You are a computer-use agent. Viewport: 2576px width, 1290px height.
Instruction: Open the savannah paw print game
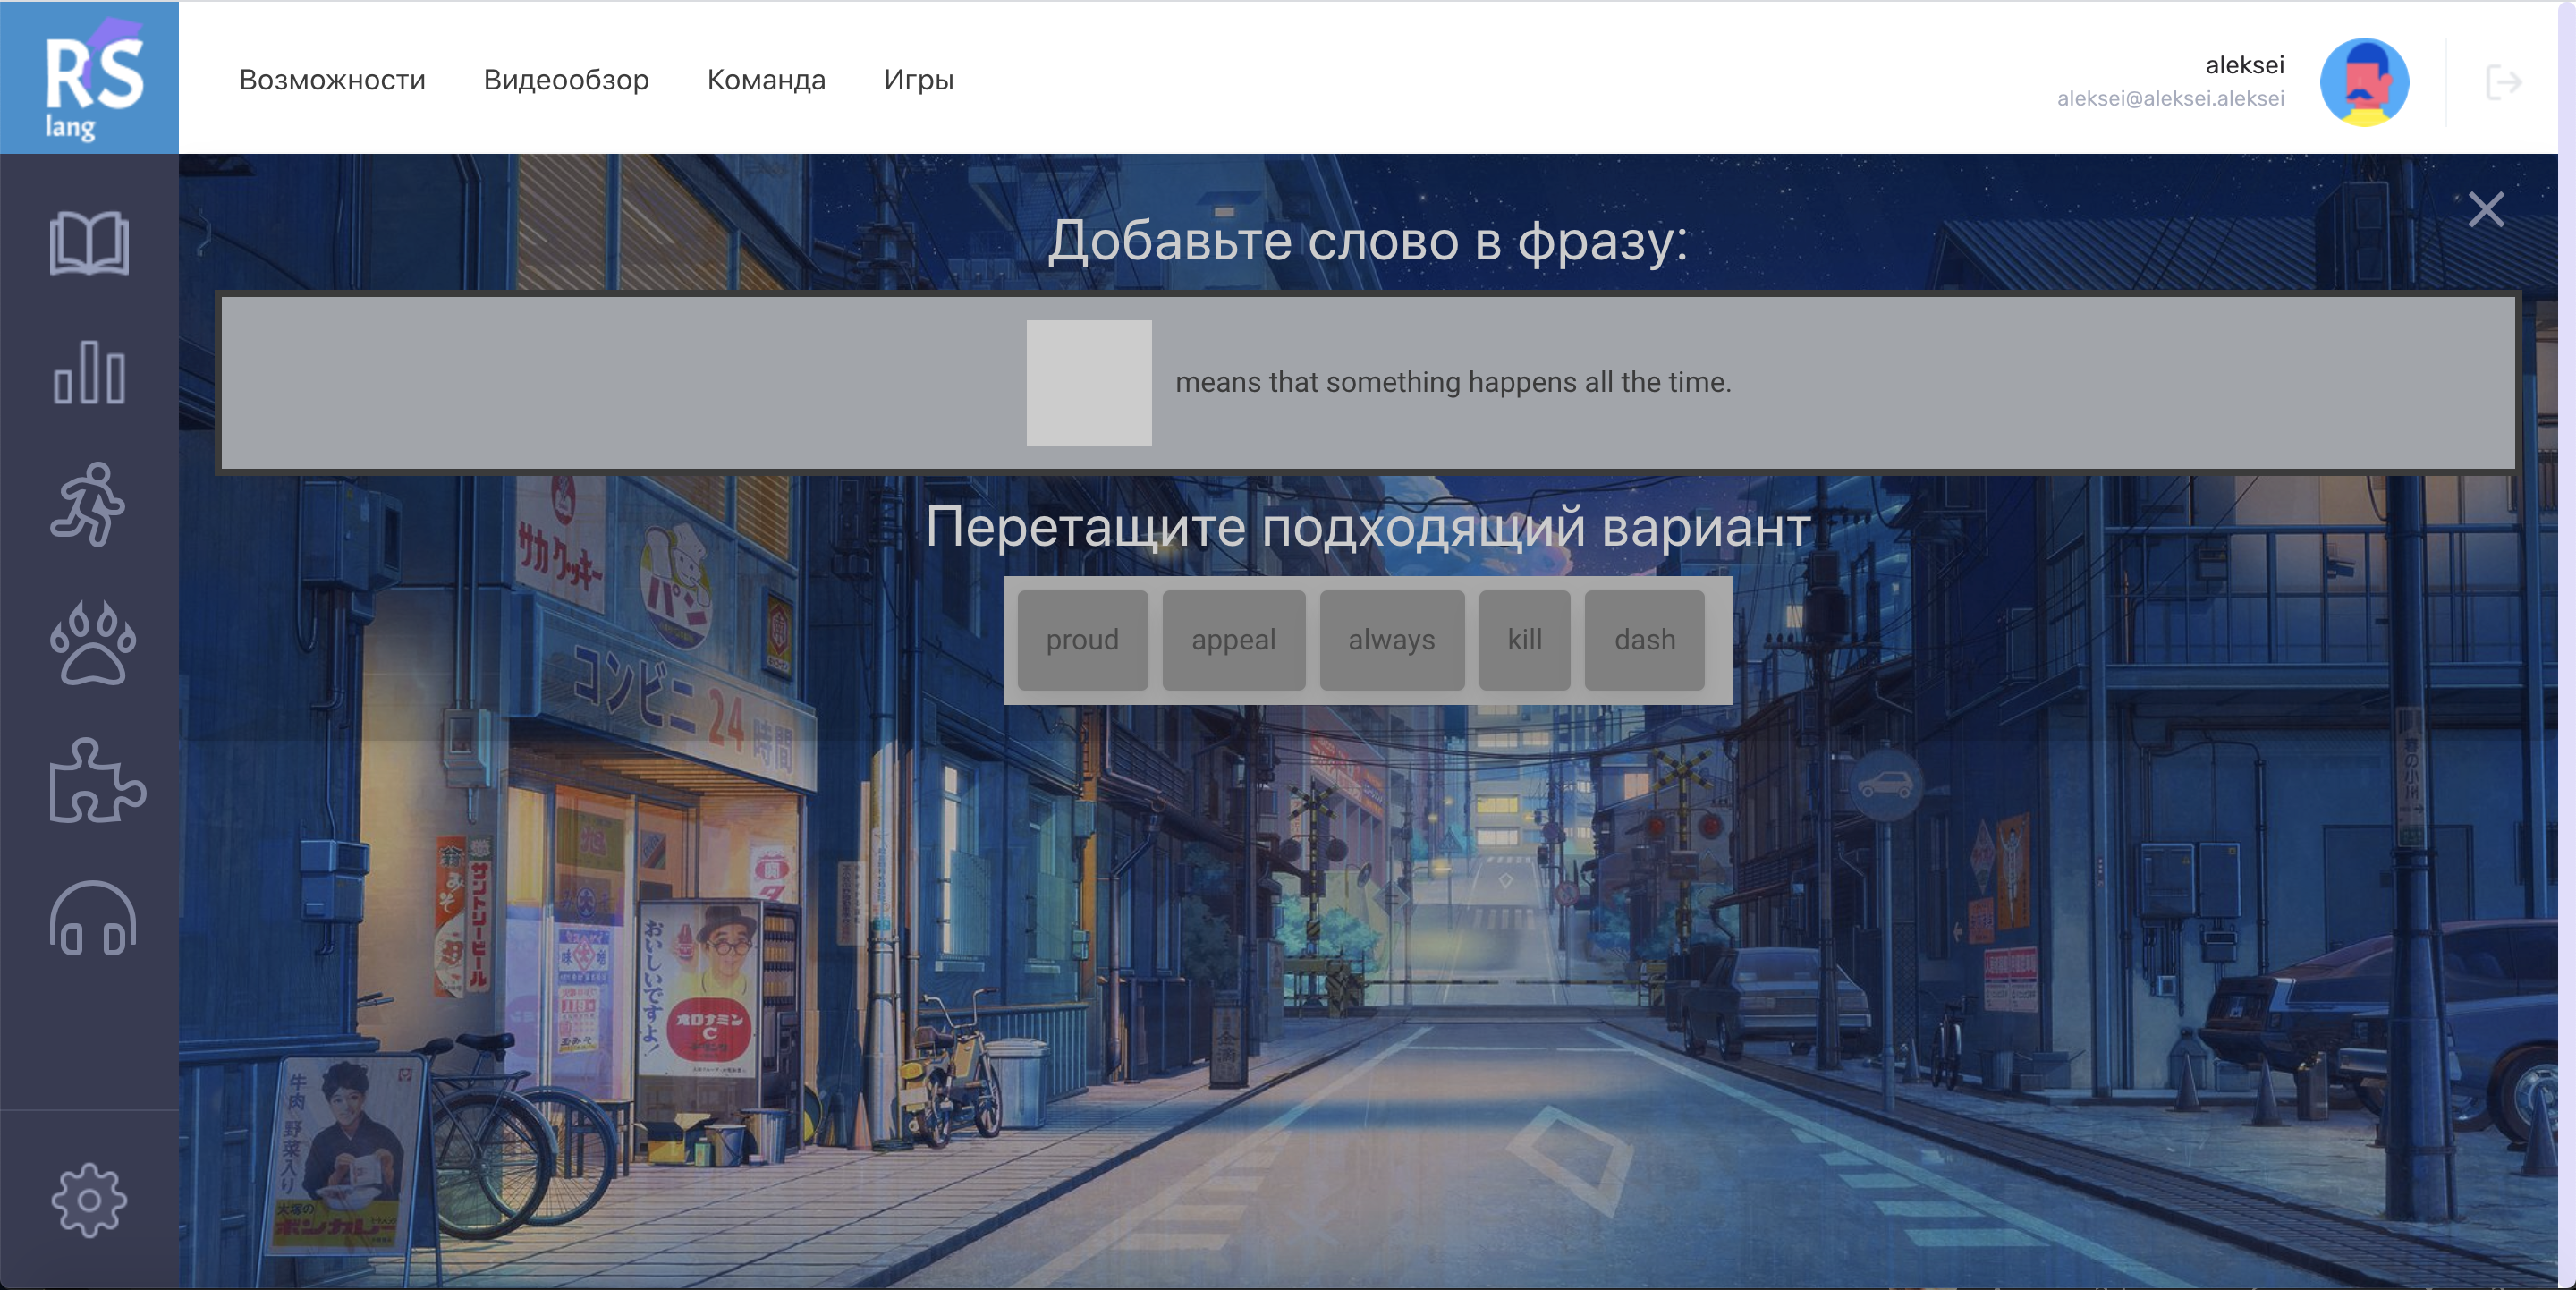(92, 644)
